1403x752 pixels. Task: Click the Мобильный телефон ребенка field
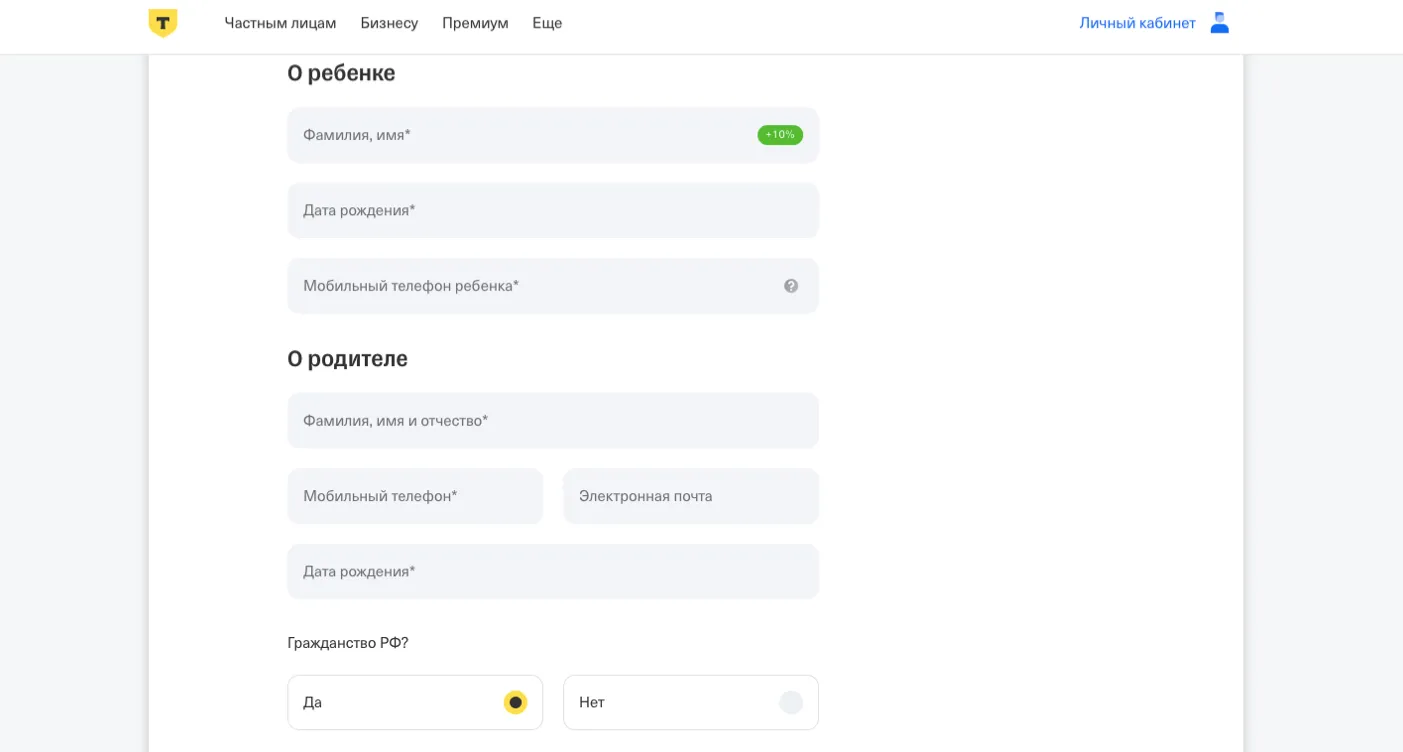click(x=530, y=286)
